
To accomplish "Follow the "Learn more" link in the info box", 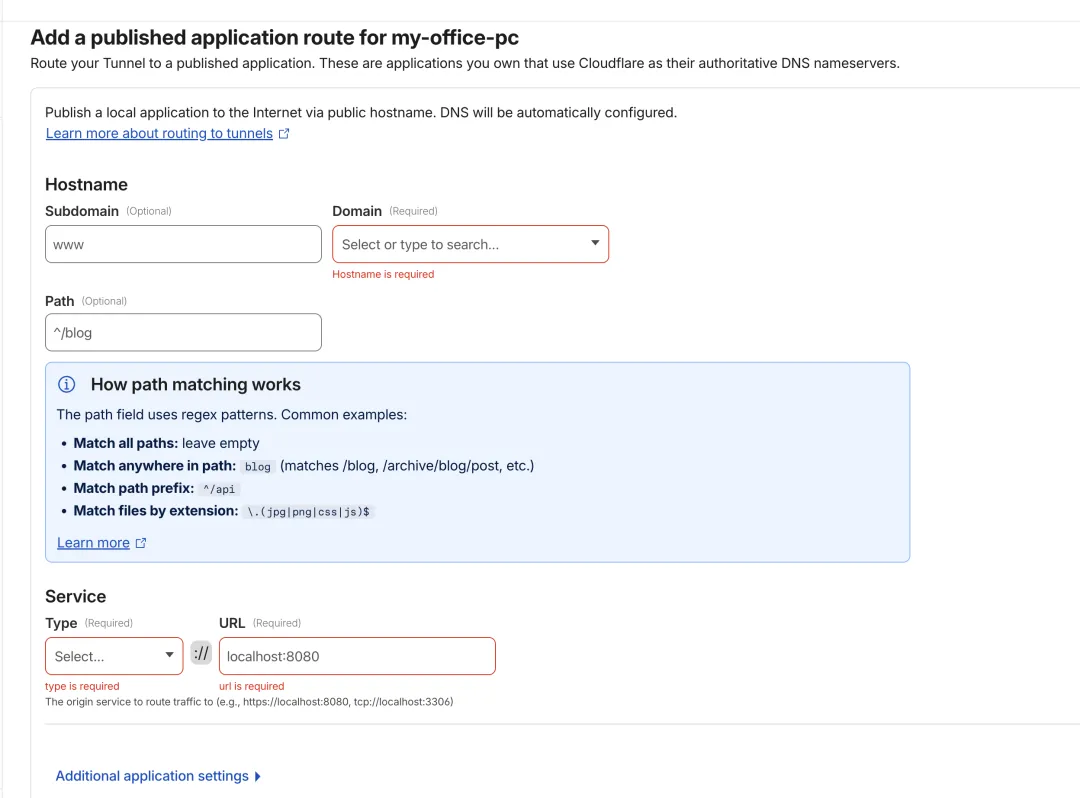I will (93, 543).
